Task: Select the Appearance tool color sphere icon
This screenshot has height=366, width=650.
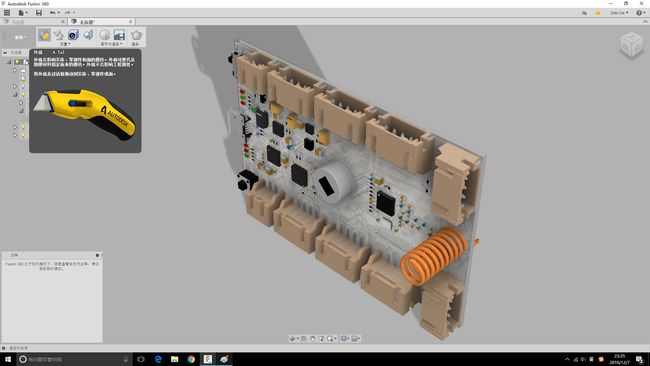Action: 44,35
